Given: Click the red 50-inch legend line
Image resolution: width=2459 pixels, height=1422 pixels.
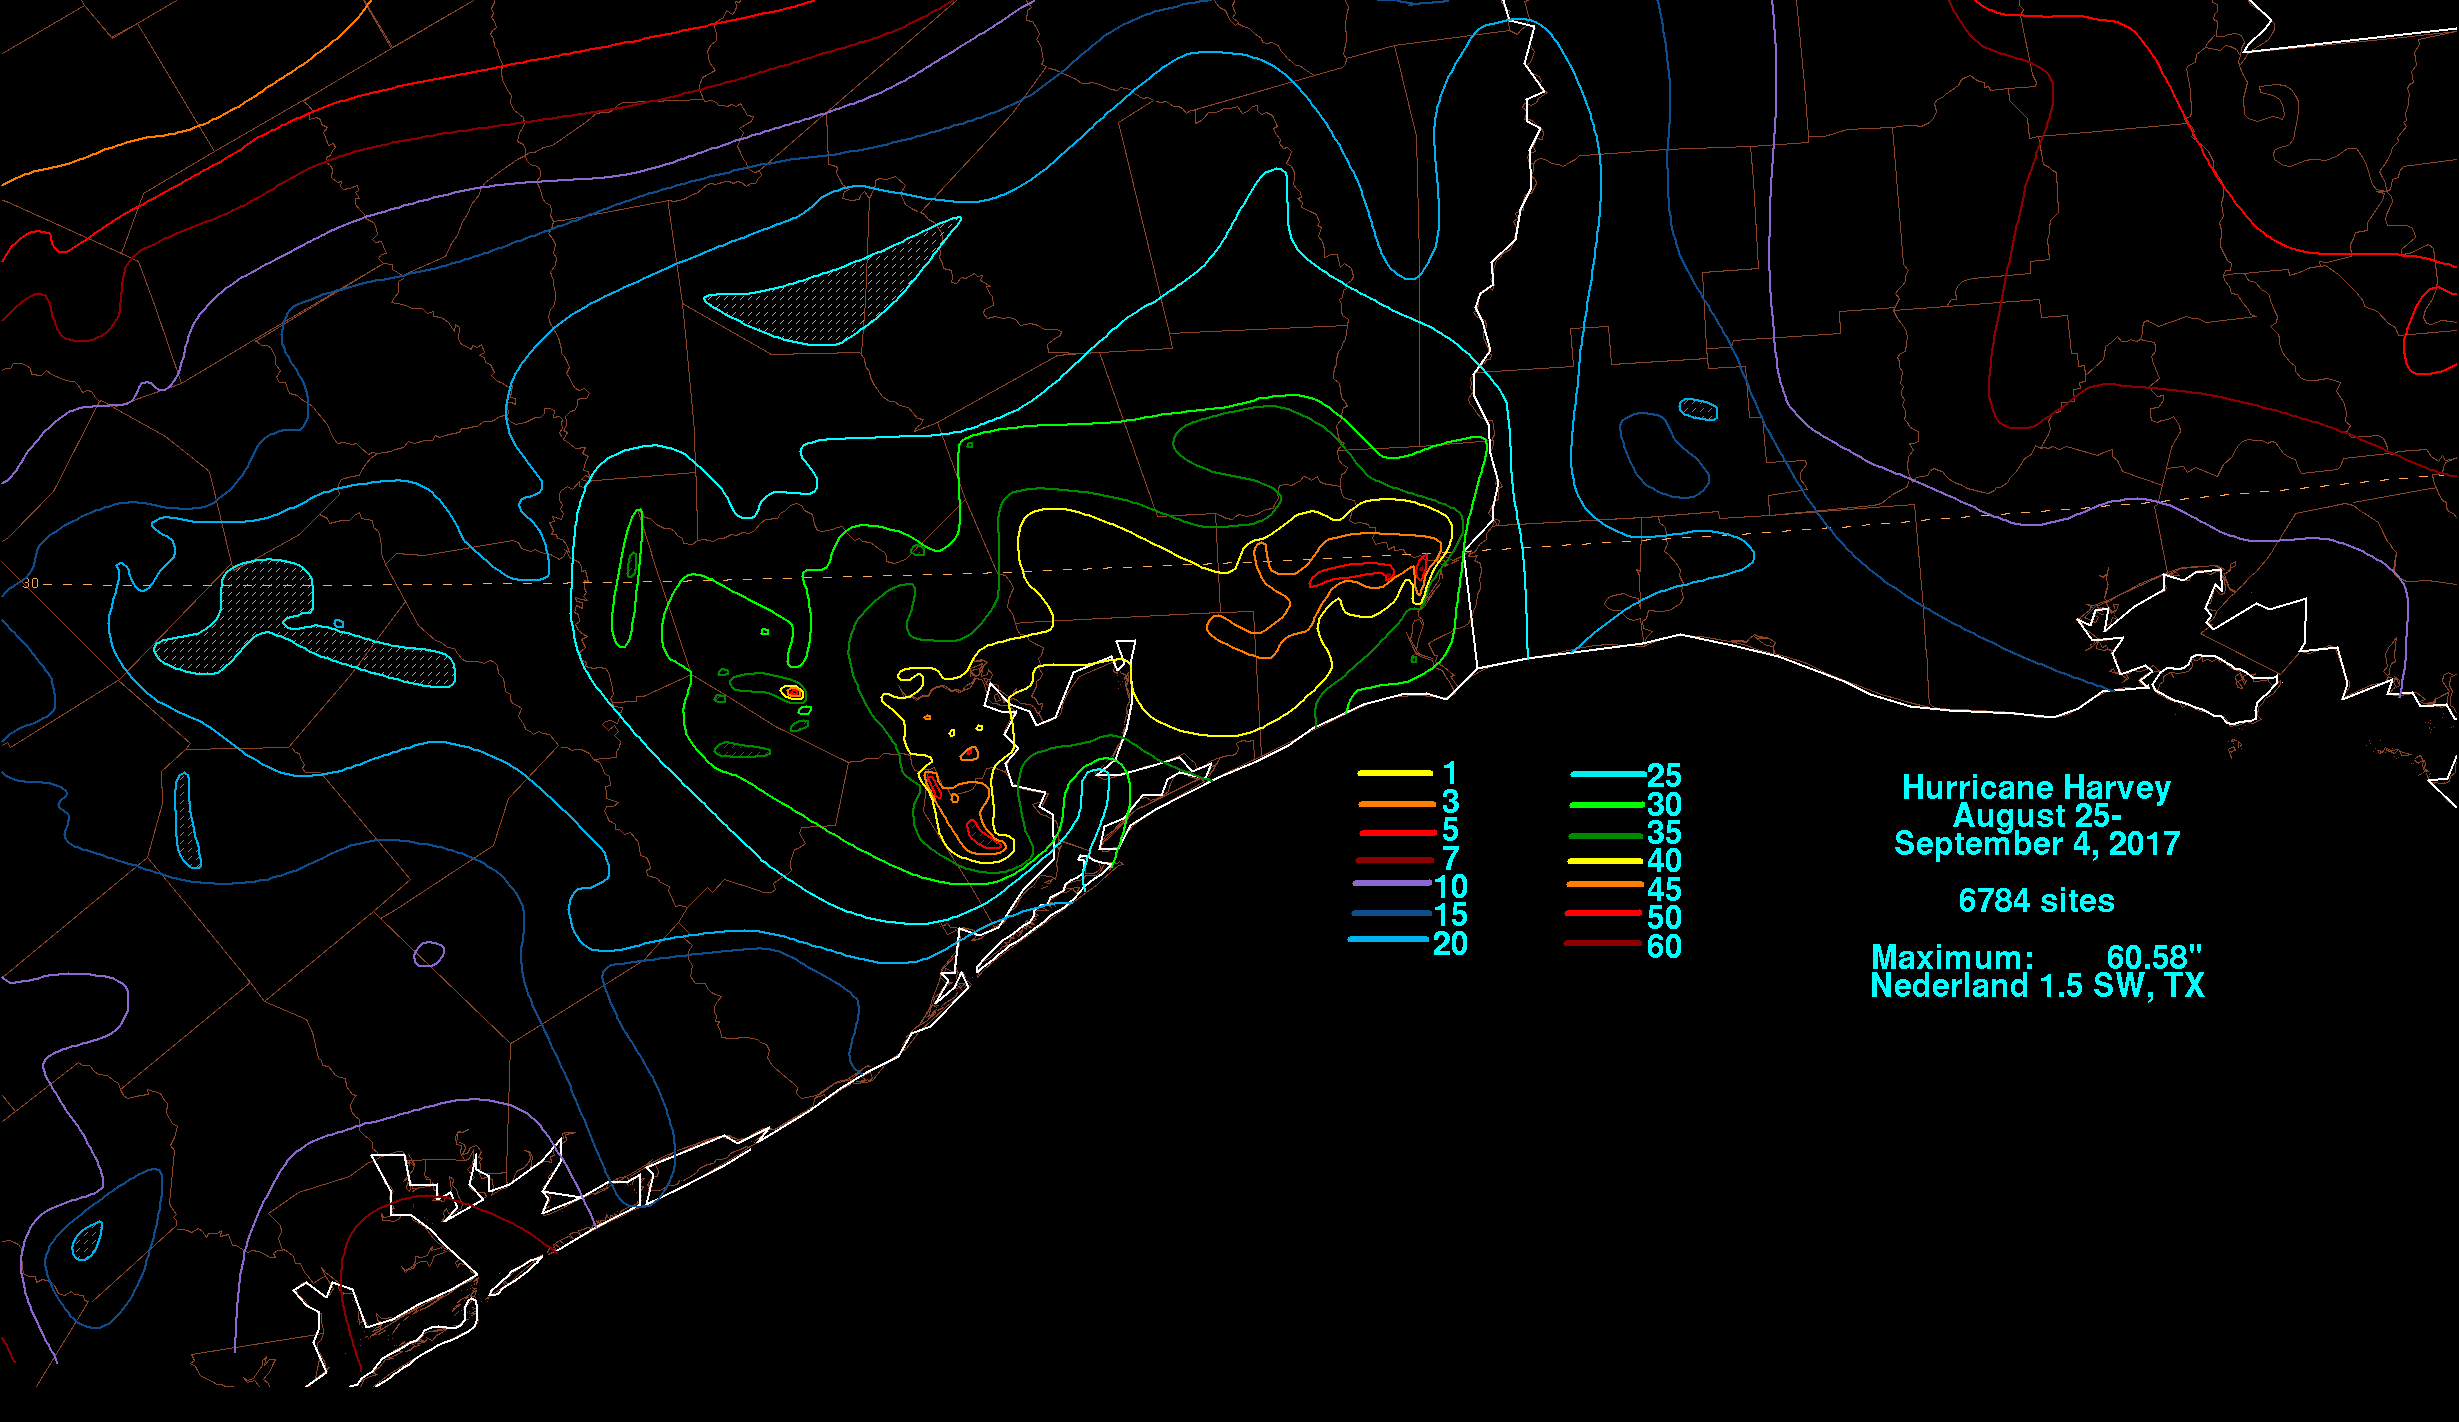Looking at the screenshot, I should pyautogui.click(x=1604, y=913).
